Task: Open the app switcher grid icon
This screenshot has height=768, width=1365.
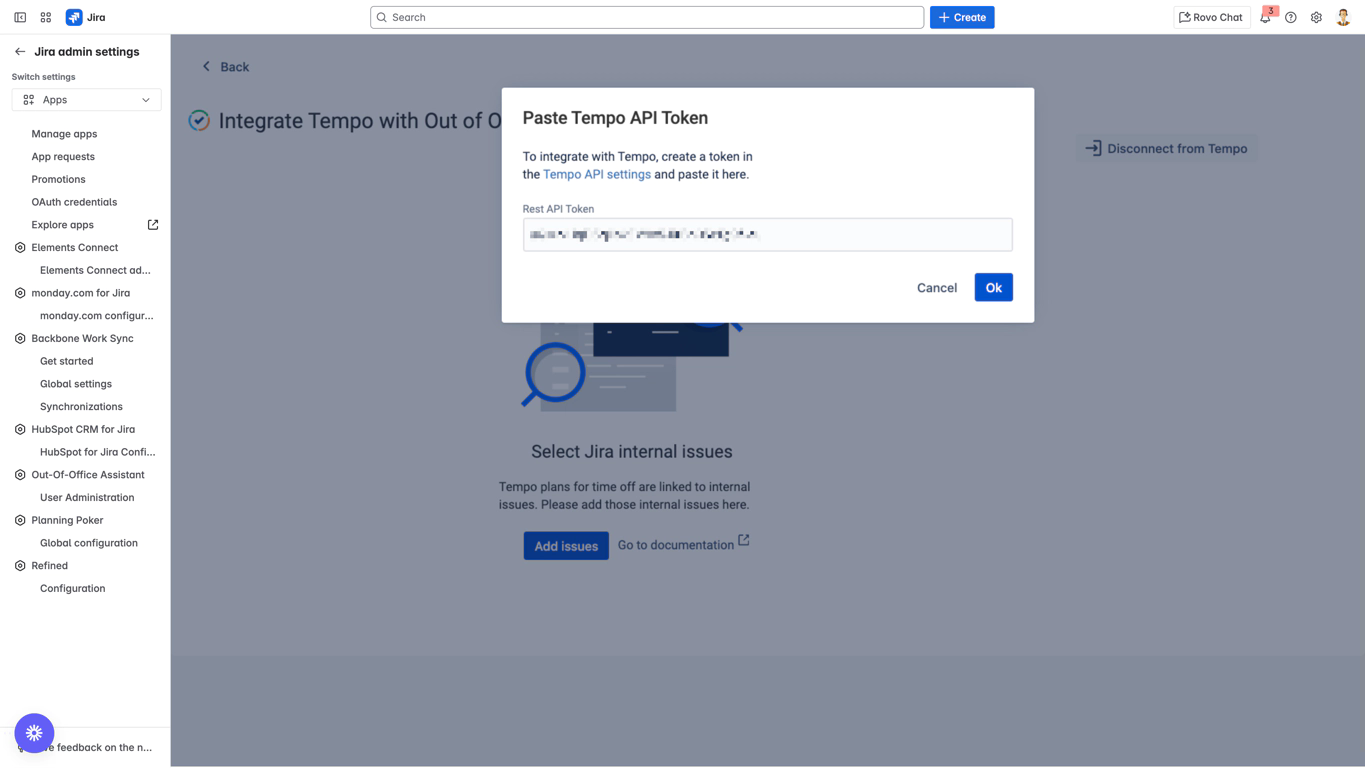Action: (46, 17)
